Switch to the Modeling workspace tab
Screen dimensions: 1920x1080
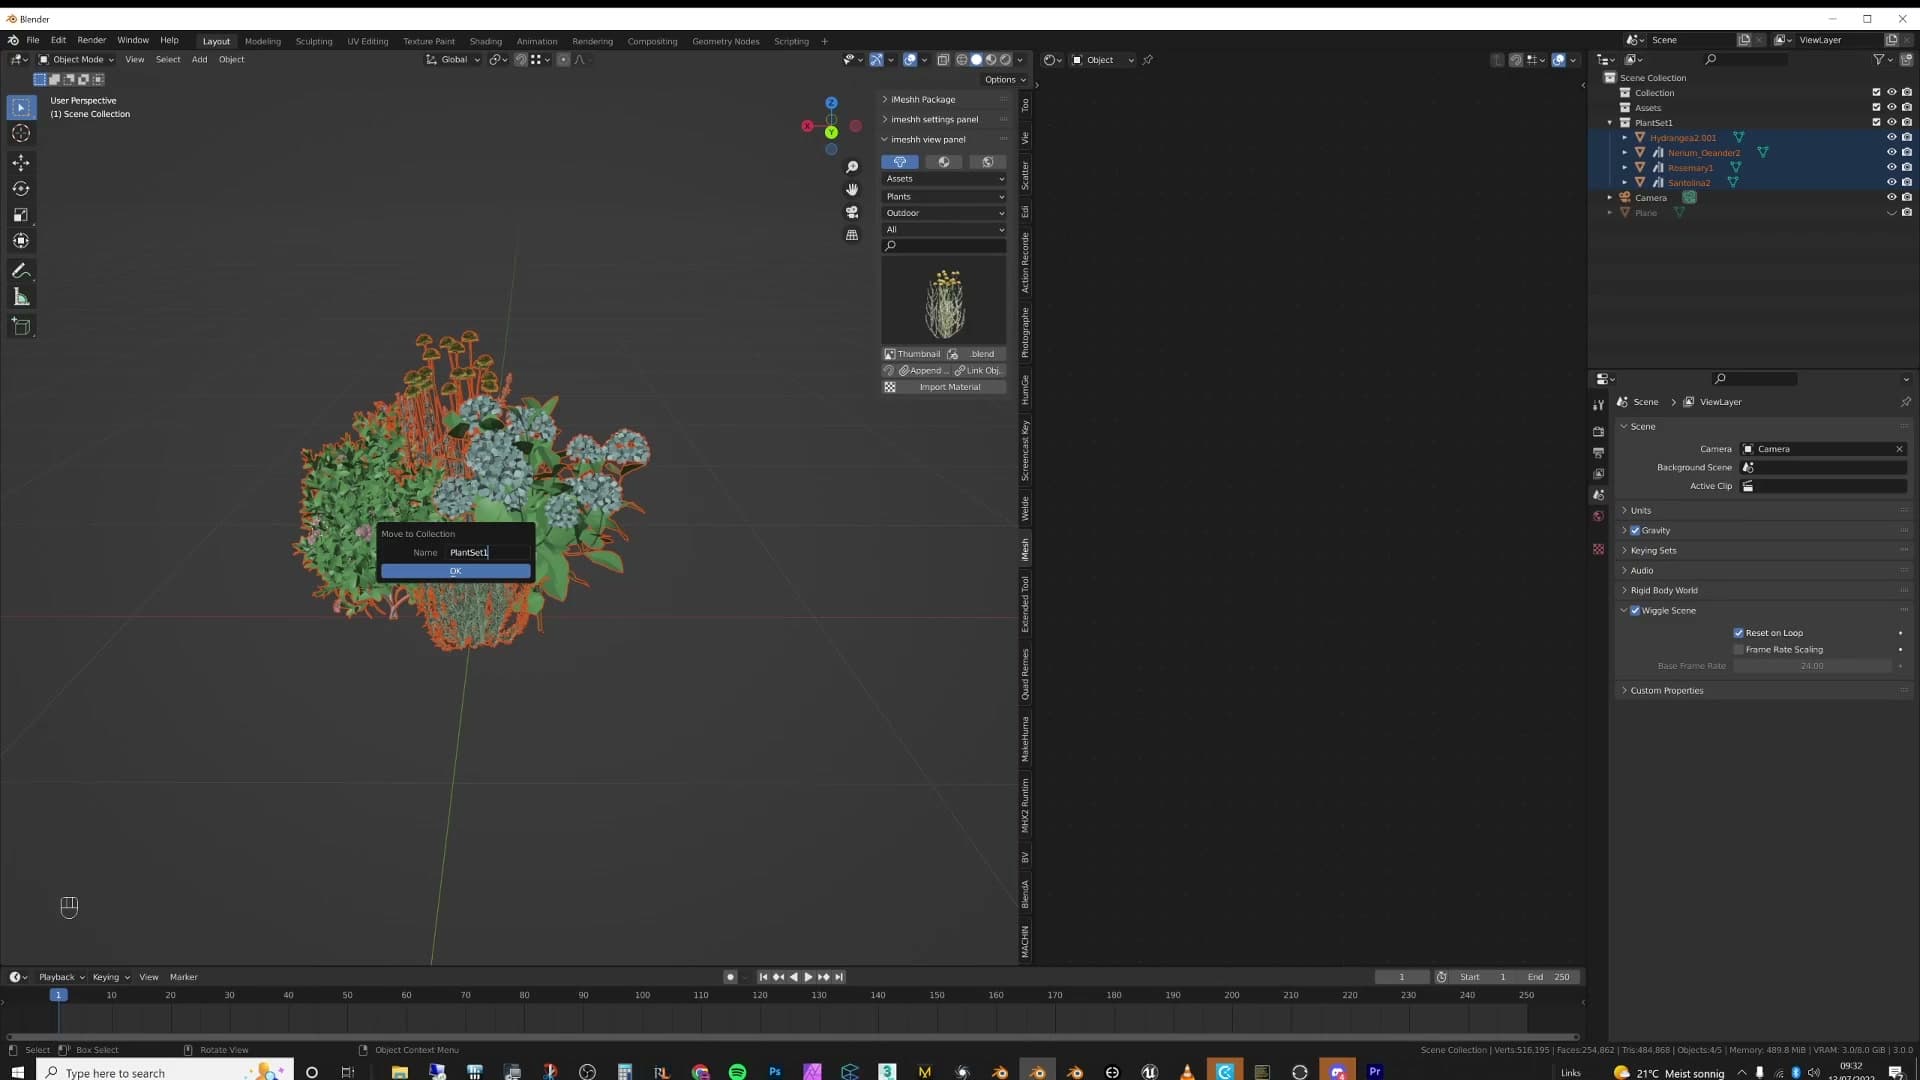(x=263, y=42)
